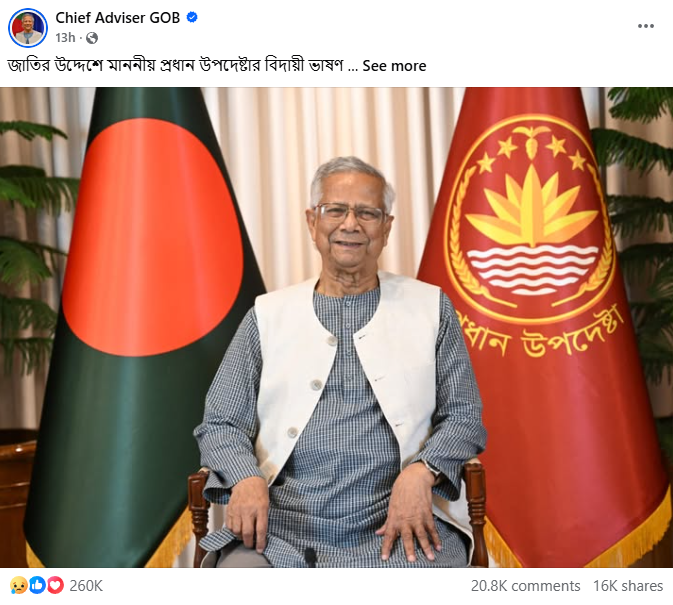Viewport: 673px width, 605px height.
Task: Click the globe public audience icon
Action: 92,38
